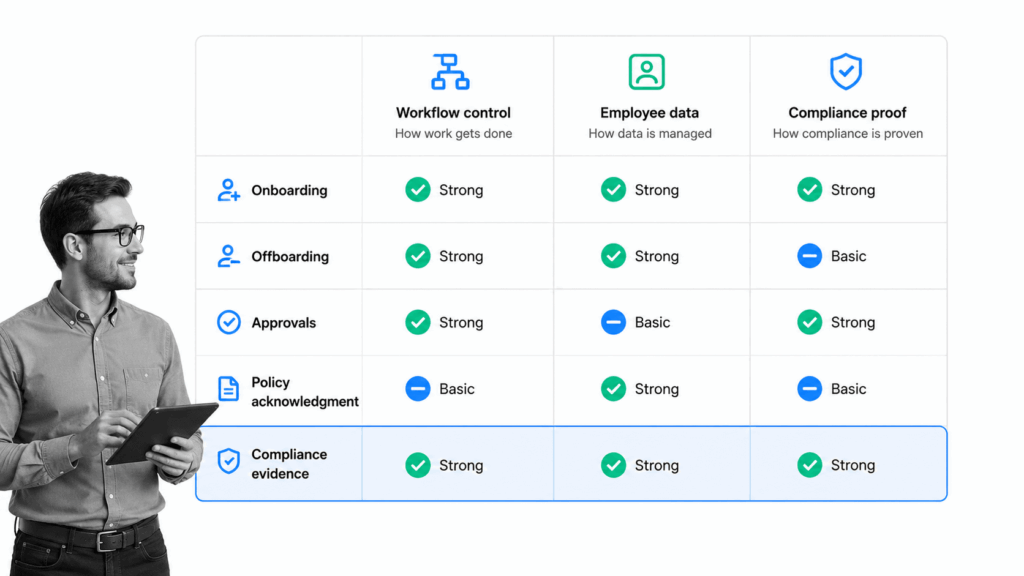Click the Compliance evidence shield icon
This screenshot has width=1024, height=576.
point(229,461)
